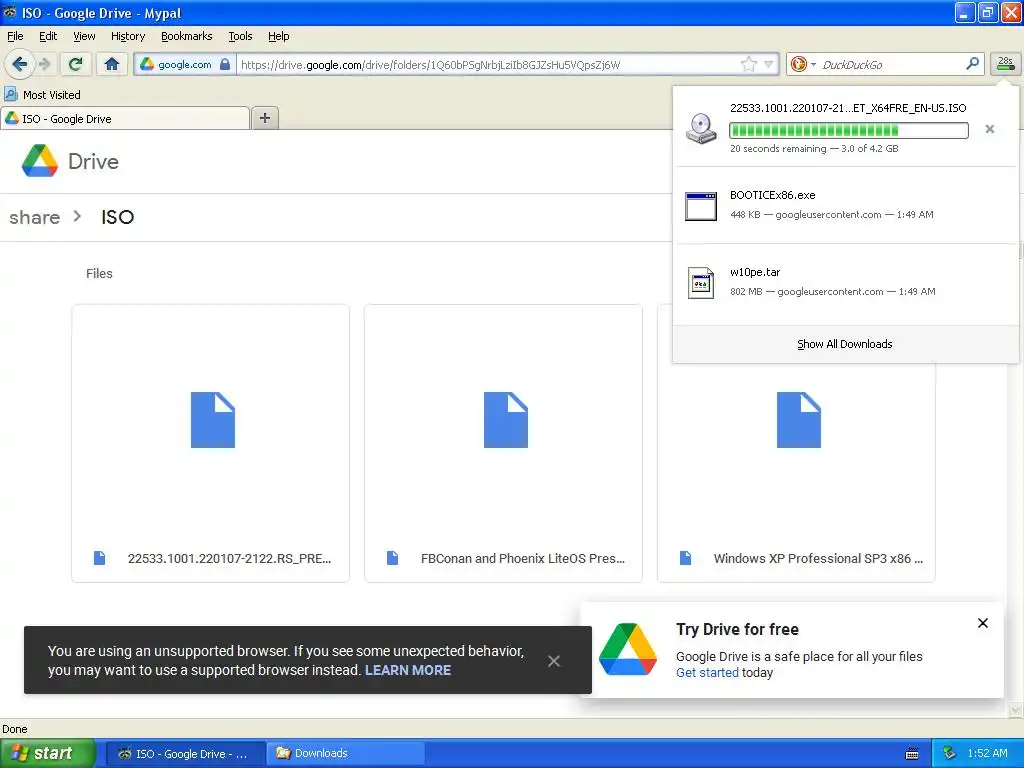Viewport: 1024px width, 768px height.
Task: Reload the current page
Action: [76, 64]
